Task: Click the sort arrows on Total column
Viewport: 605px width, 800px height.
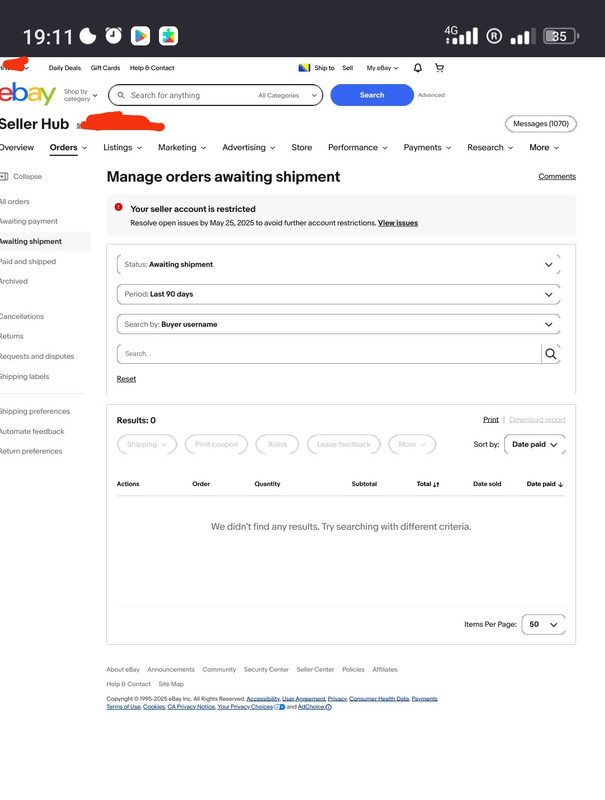Action: [436, 484]
